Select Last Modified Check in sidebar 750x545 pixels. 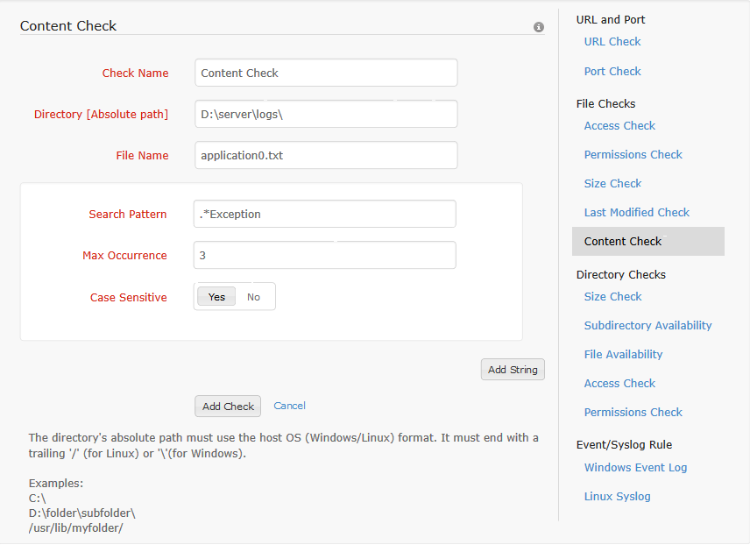(x=636, y=213)
